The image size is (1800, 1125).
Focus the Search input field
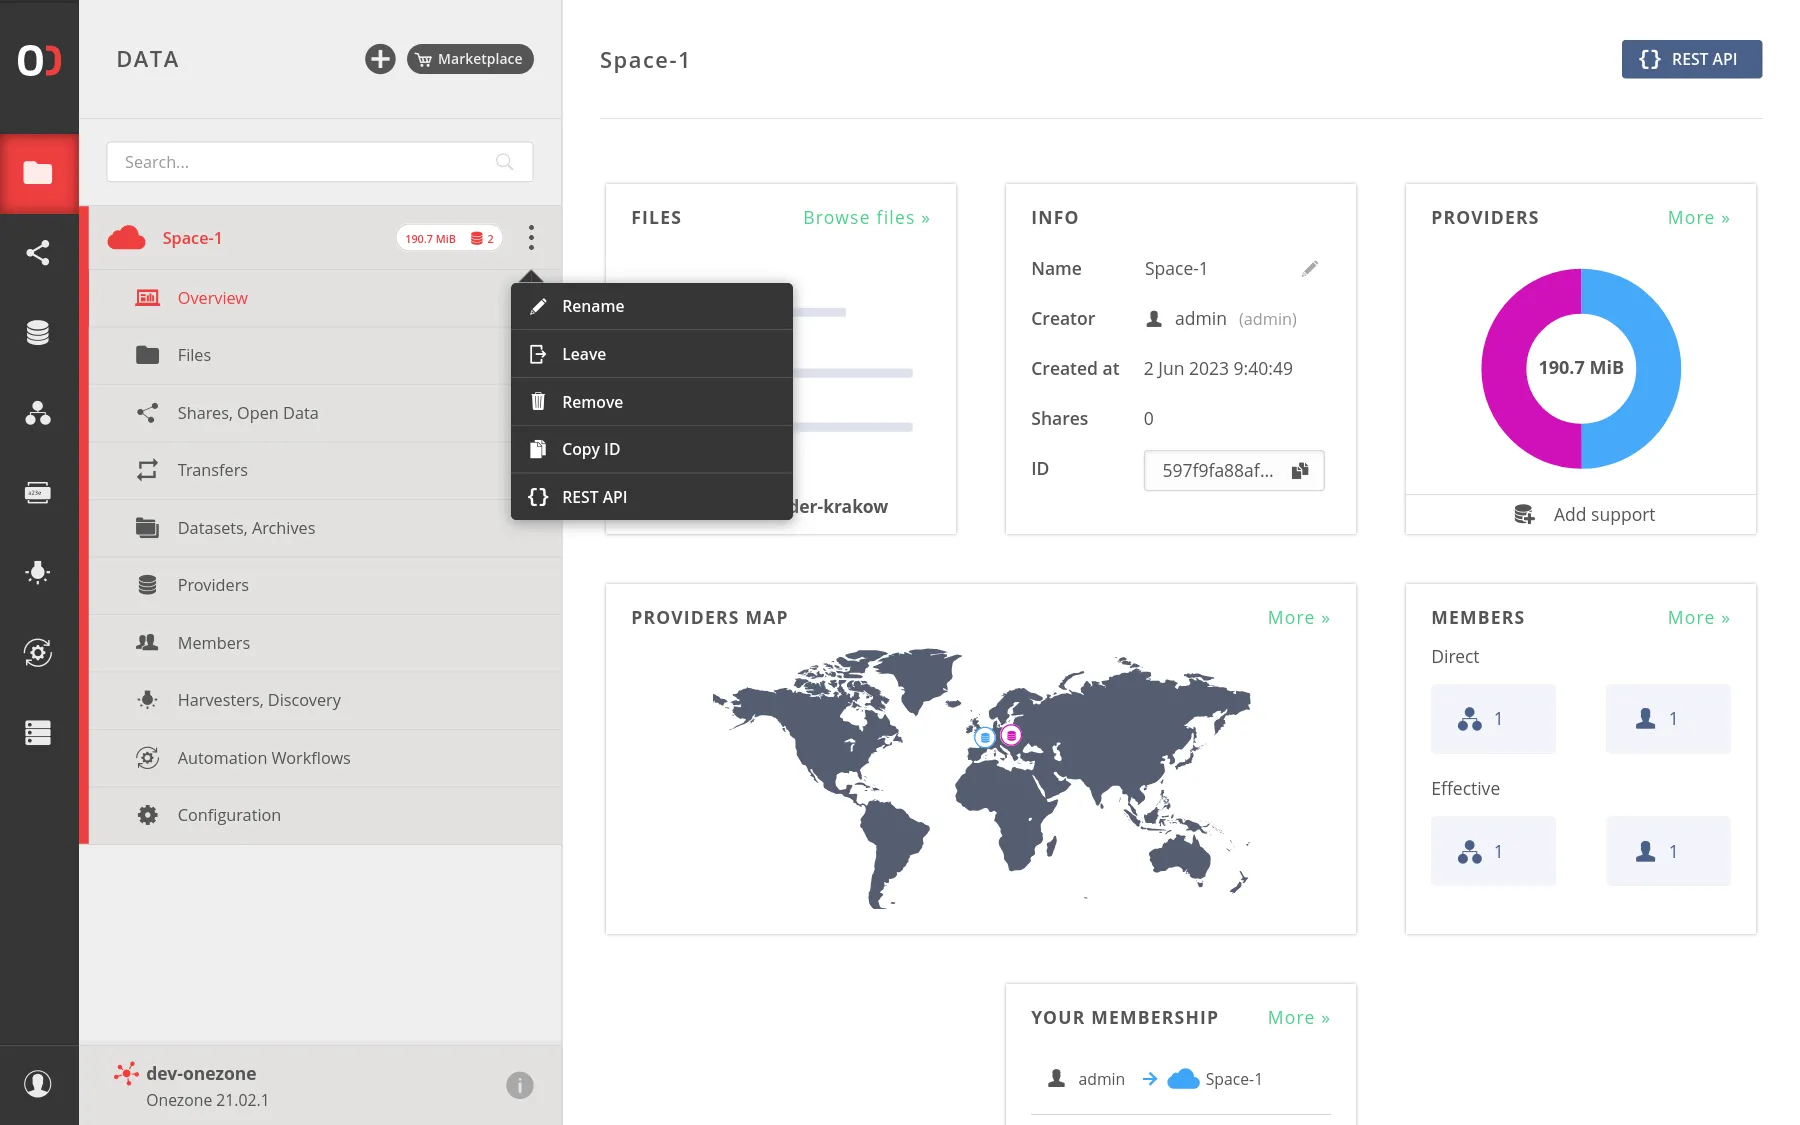coord(305,162)
